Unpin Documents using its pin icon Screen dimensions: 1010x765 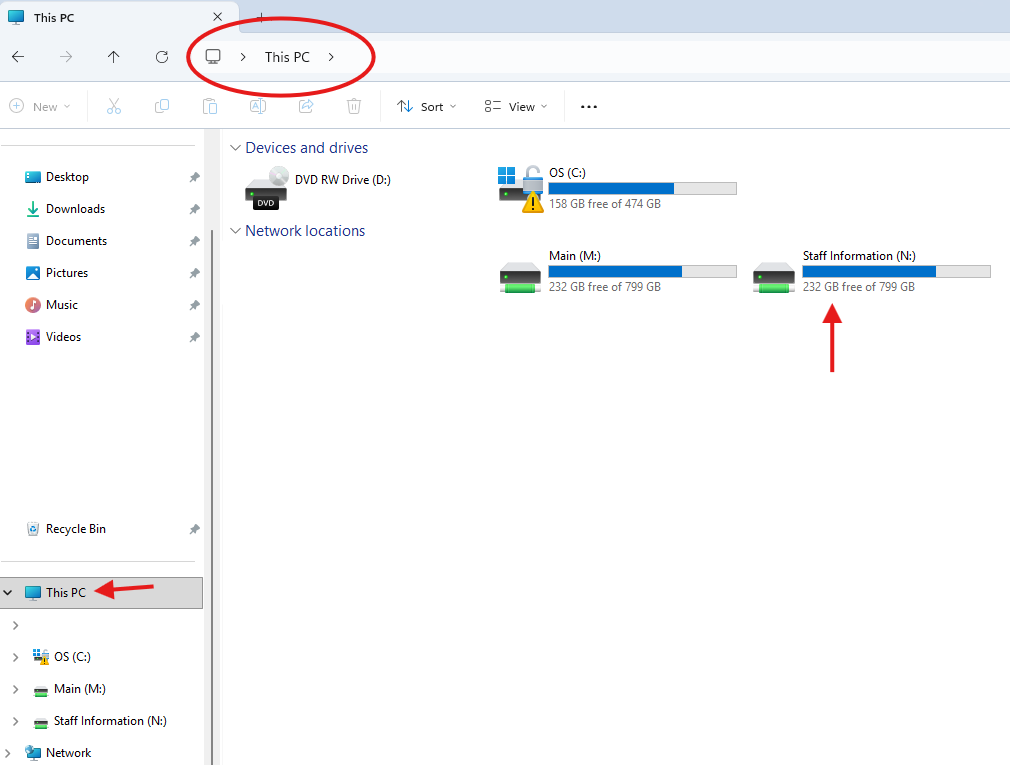point(194,241)
